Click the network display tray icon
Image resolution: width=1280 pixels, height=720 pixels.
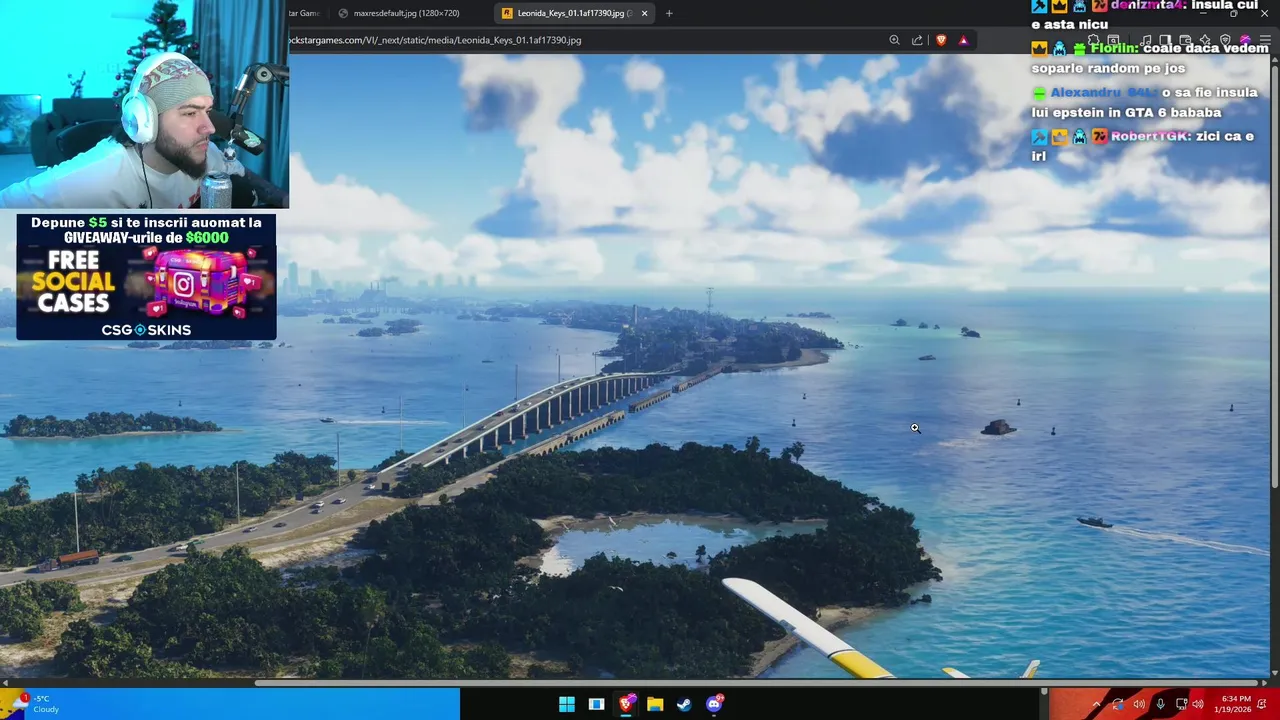1181,704
